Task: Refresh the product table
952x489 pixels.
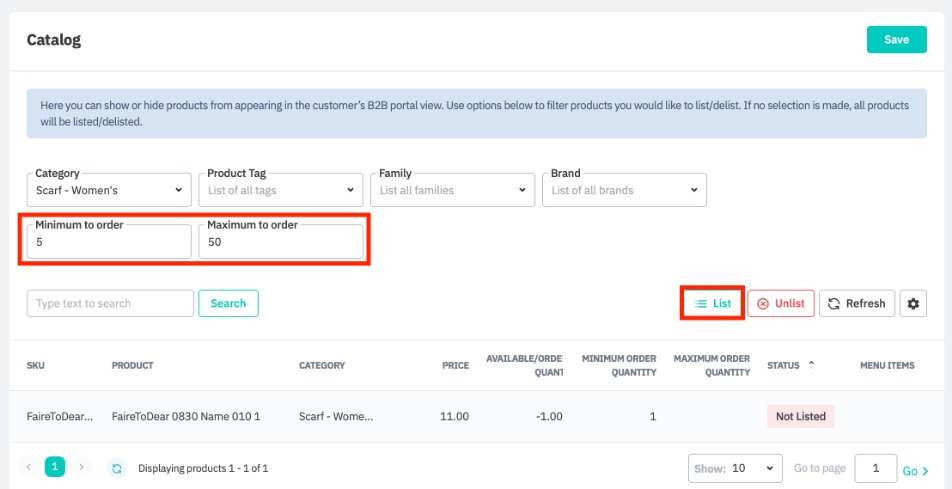Action: point(857,304)
